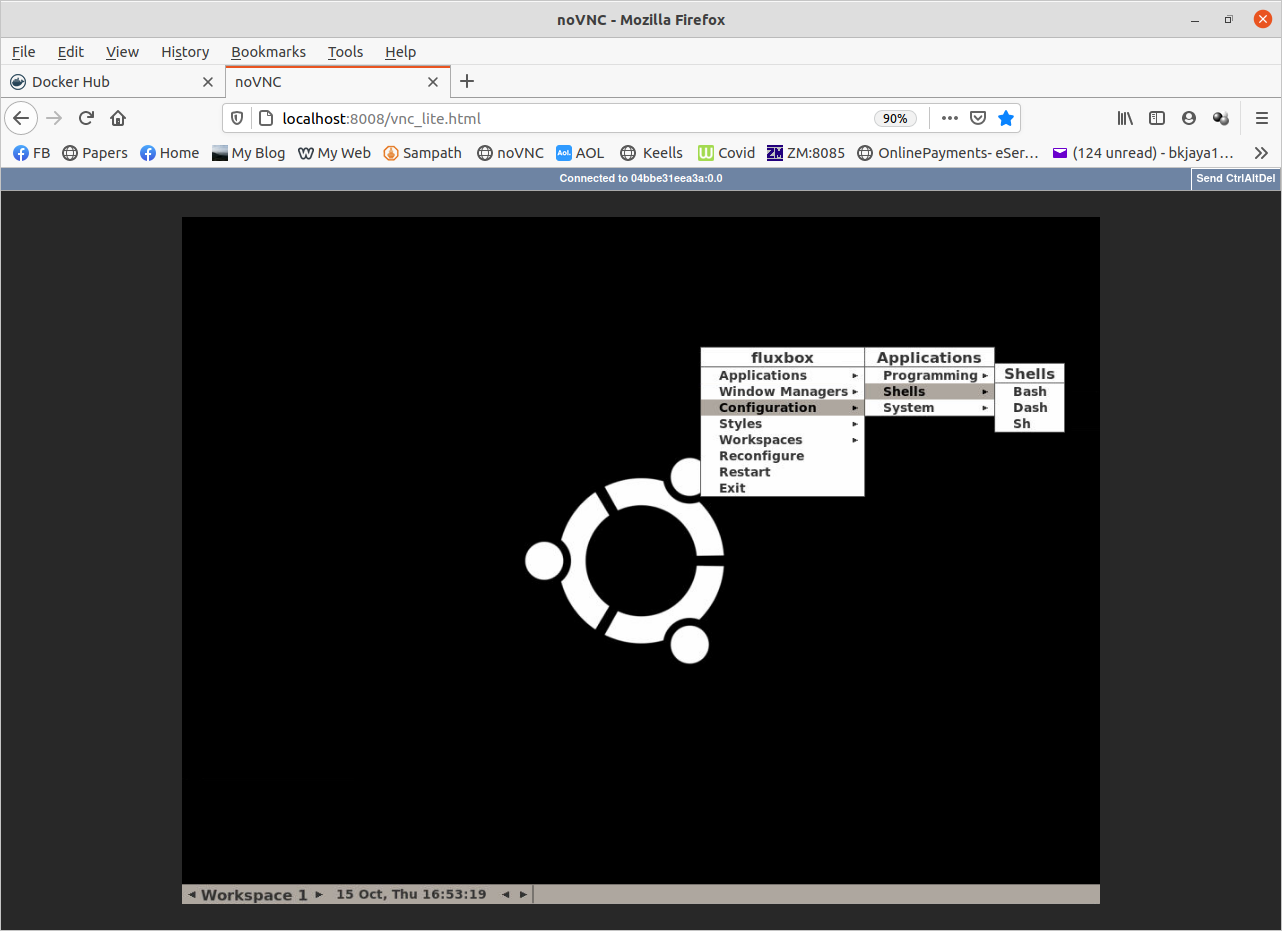This screenshot has width=1282, height=931.
Task: Select Reconfigure in fluxbox menu
Action: coord(782,456)
